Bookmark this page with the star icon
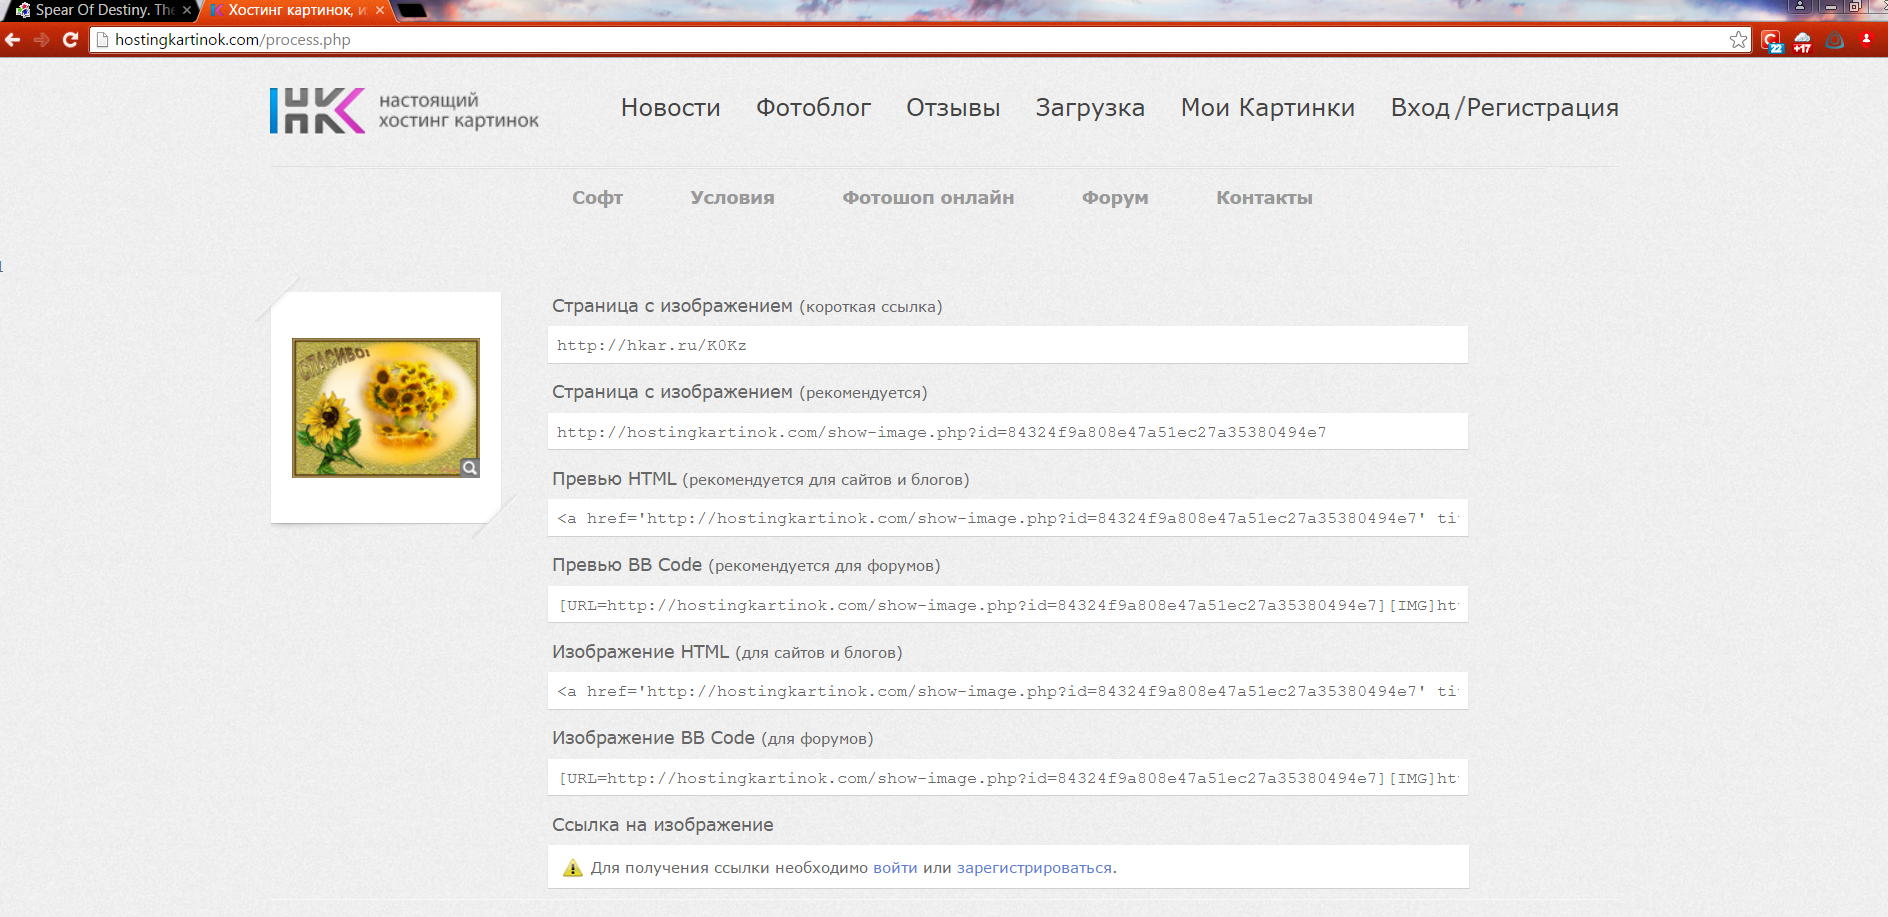The height and width of the screenshot is (917, 1888). pyautogui.click(x=1738, y=40)
